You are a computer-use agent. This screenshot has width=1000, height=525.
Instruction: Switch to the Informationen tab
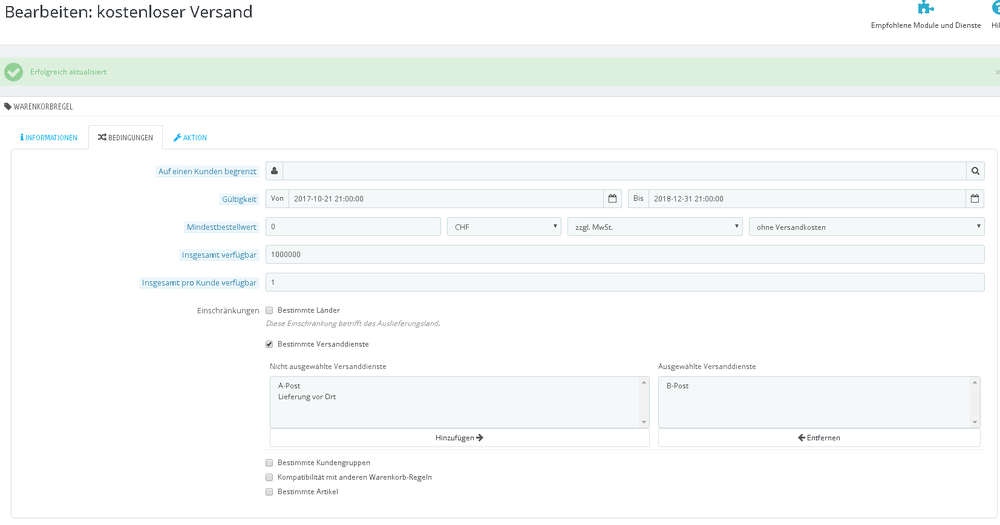coord(48,137)
